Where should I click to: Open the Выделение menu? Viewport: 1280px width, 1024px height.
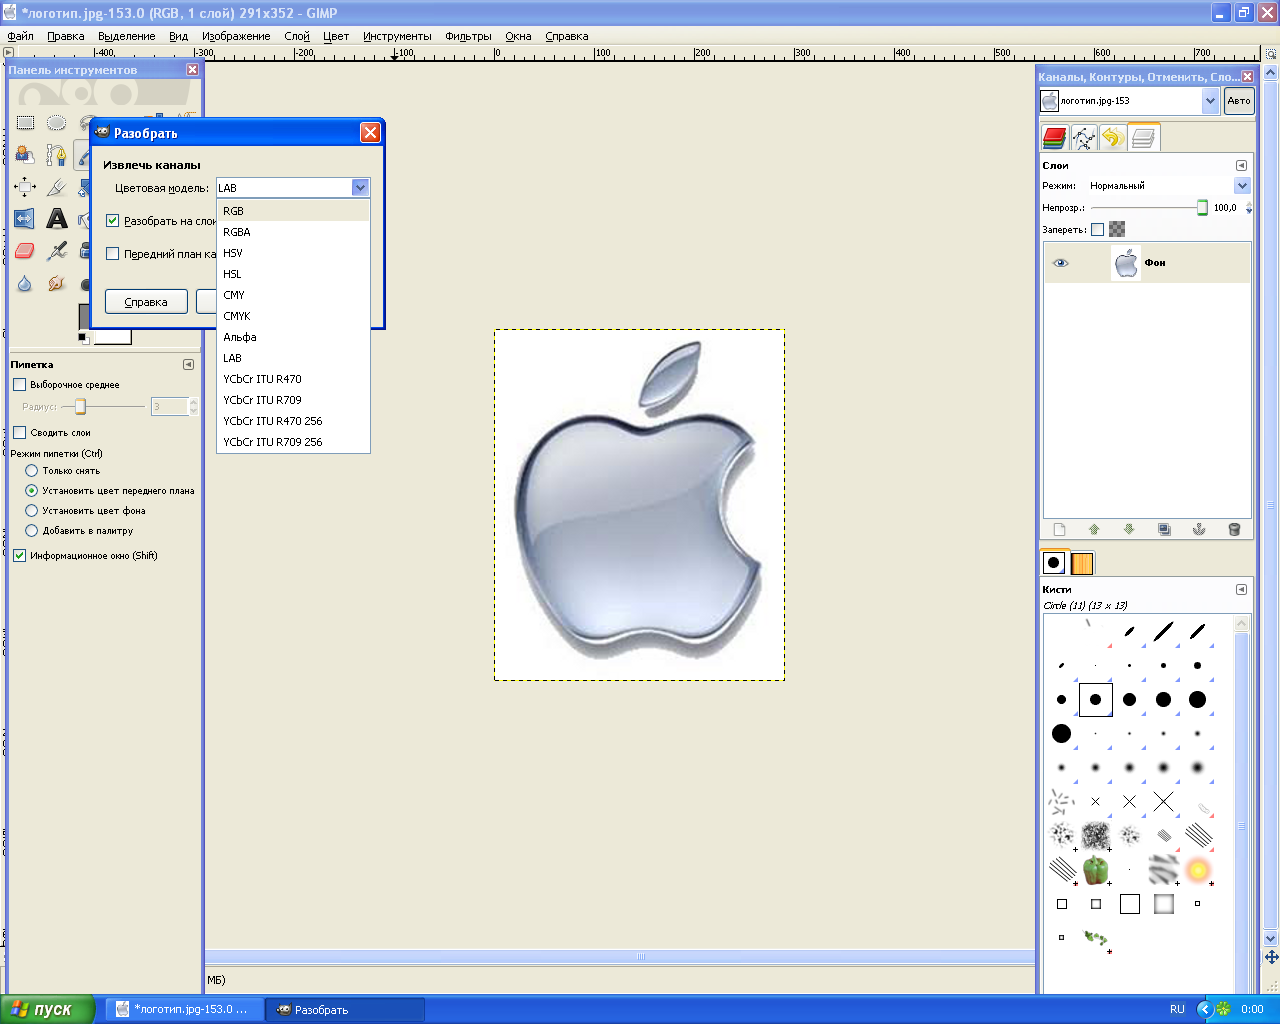pos(127,36)
